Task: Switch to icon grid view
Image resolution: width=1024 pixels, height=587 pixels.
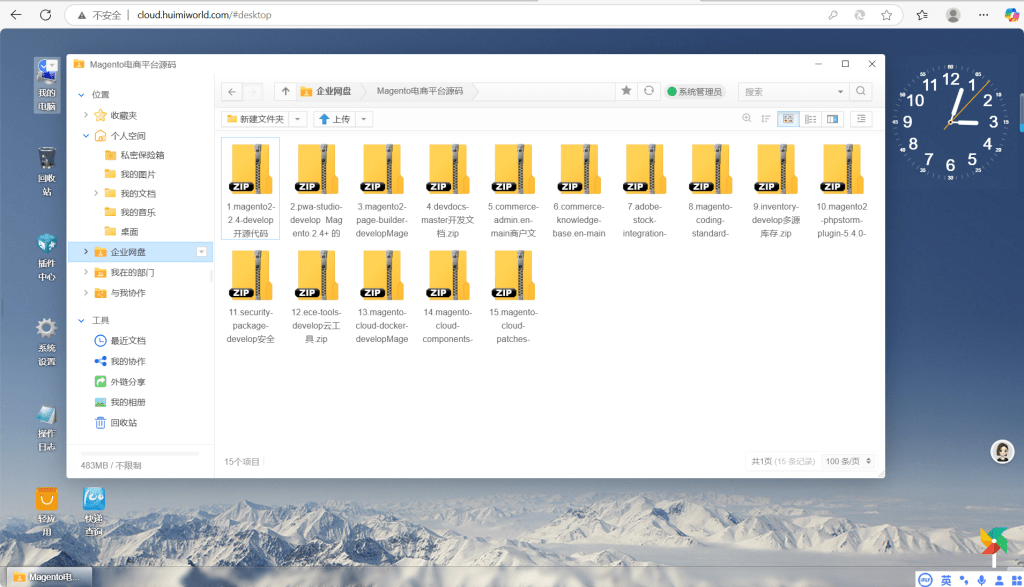Action: pyautogui.click(x=788, y=119)
